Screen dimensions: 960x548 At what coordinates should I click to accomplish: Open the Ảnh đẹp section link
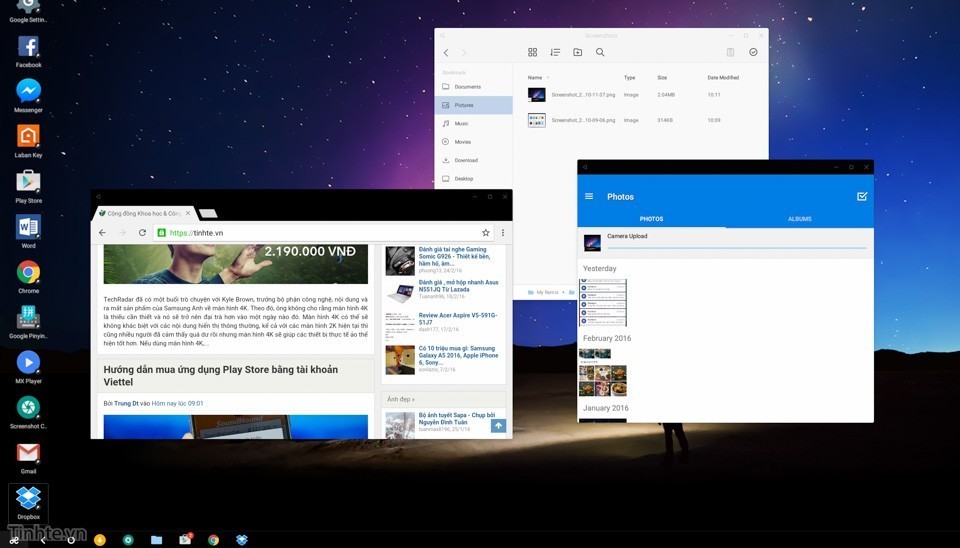400,399
